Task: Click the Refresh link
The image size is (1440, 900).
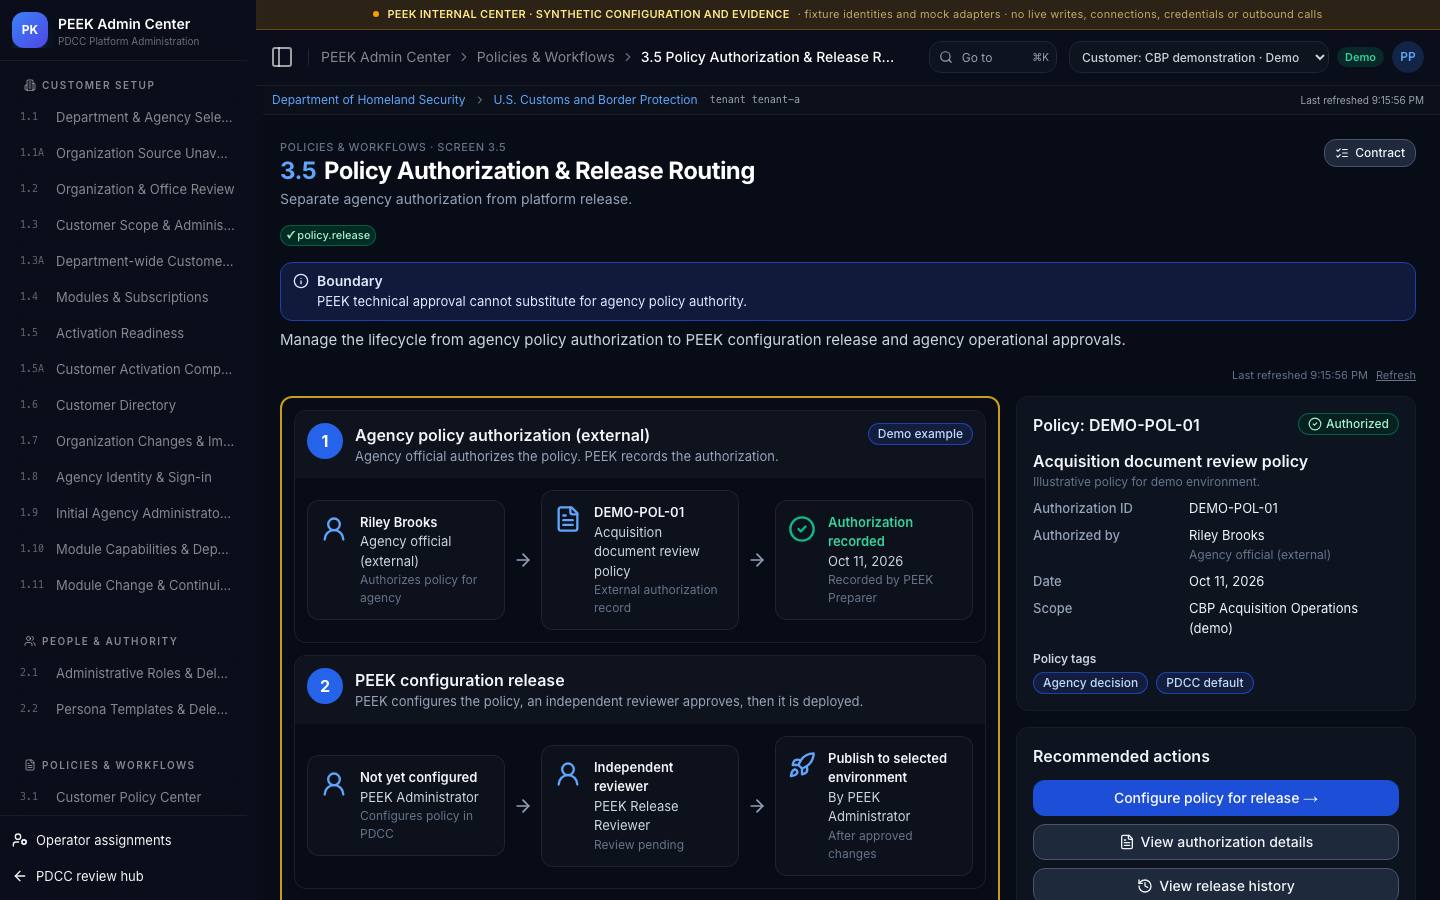Action: tap(1395, 375)
